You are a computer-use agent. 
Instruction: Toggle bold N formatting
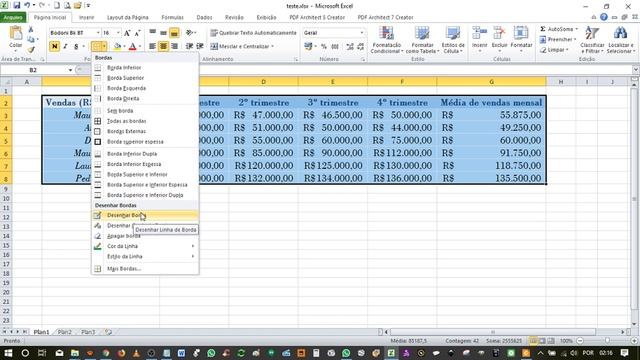[54, 47]
